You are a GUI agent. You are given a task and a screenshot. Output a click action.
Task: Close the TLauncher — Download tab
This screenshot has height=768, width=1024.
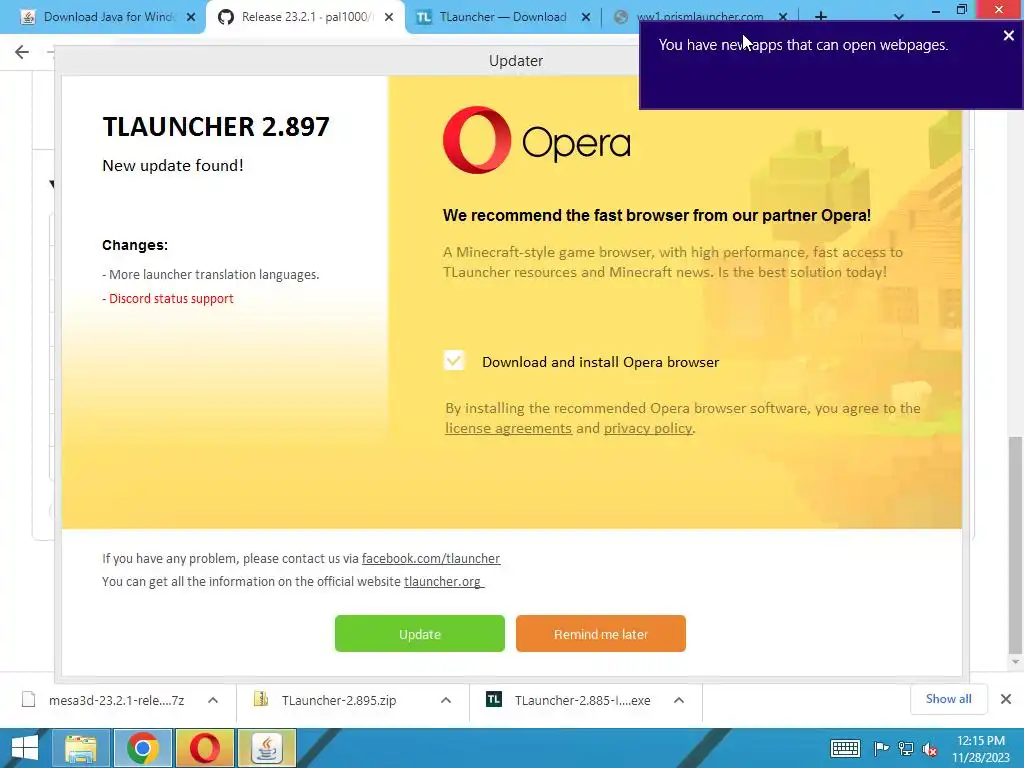tap(586, 17)
